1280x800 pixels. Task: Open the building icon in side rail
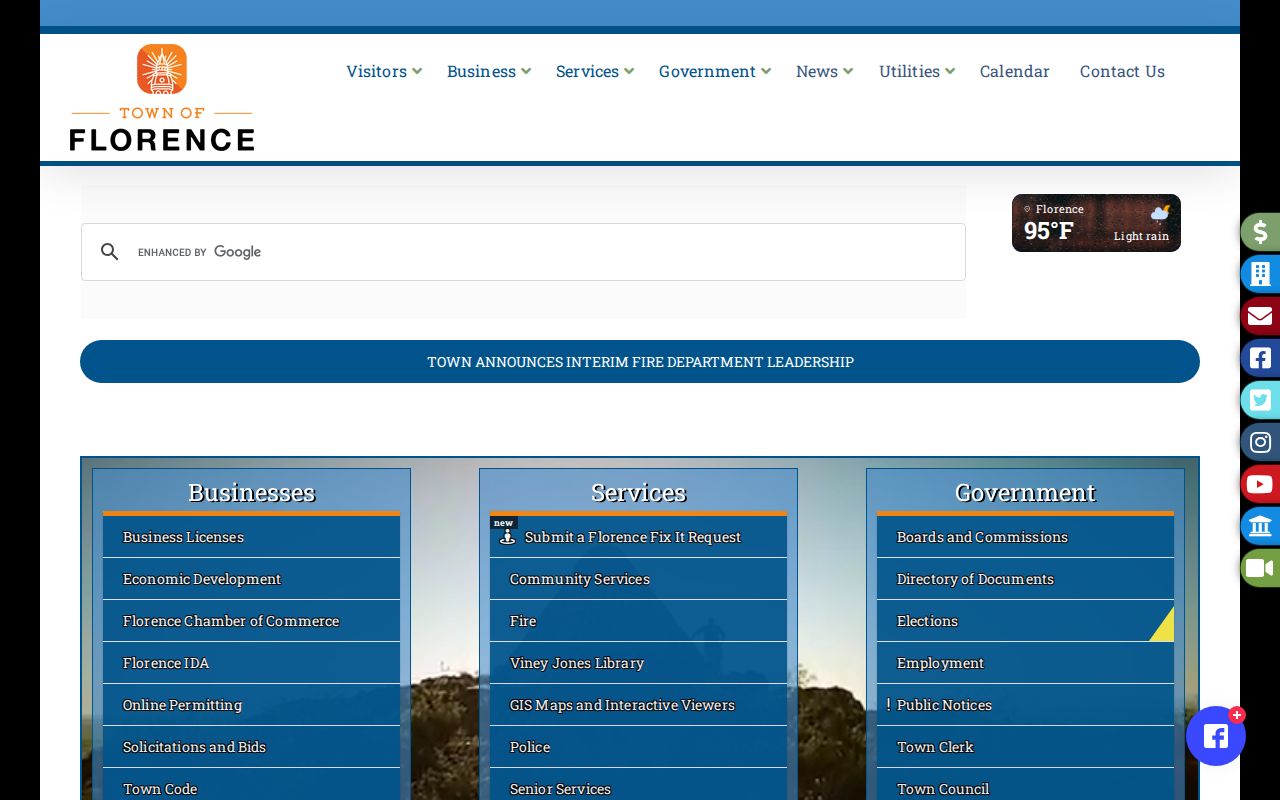click(x=1260, y=274)
